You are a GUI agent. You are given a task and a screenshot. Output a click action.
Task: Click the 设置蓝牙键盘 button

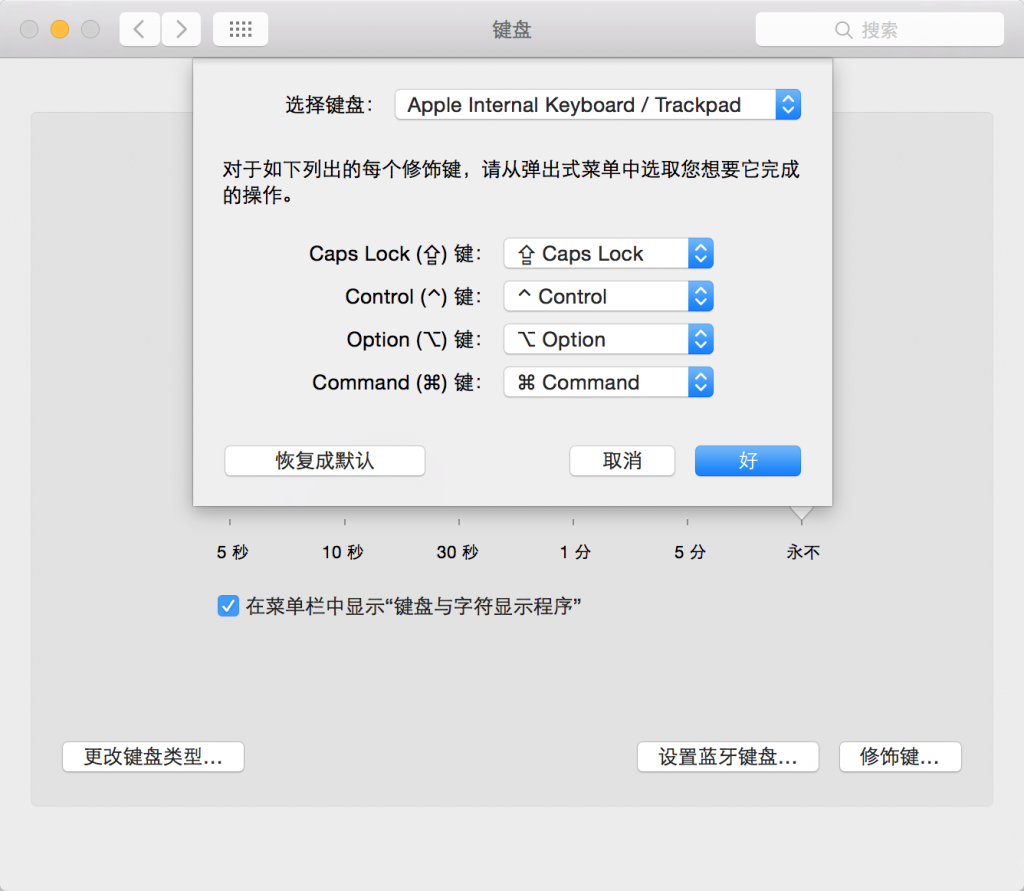pos(728,757)
